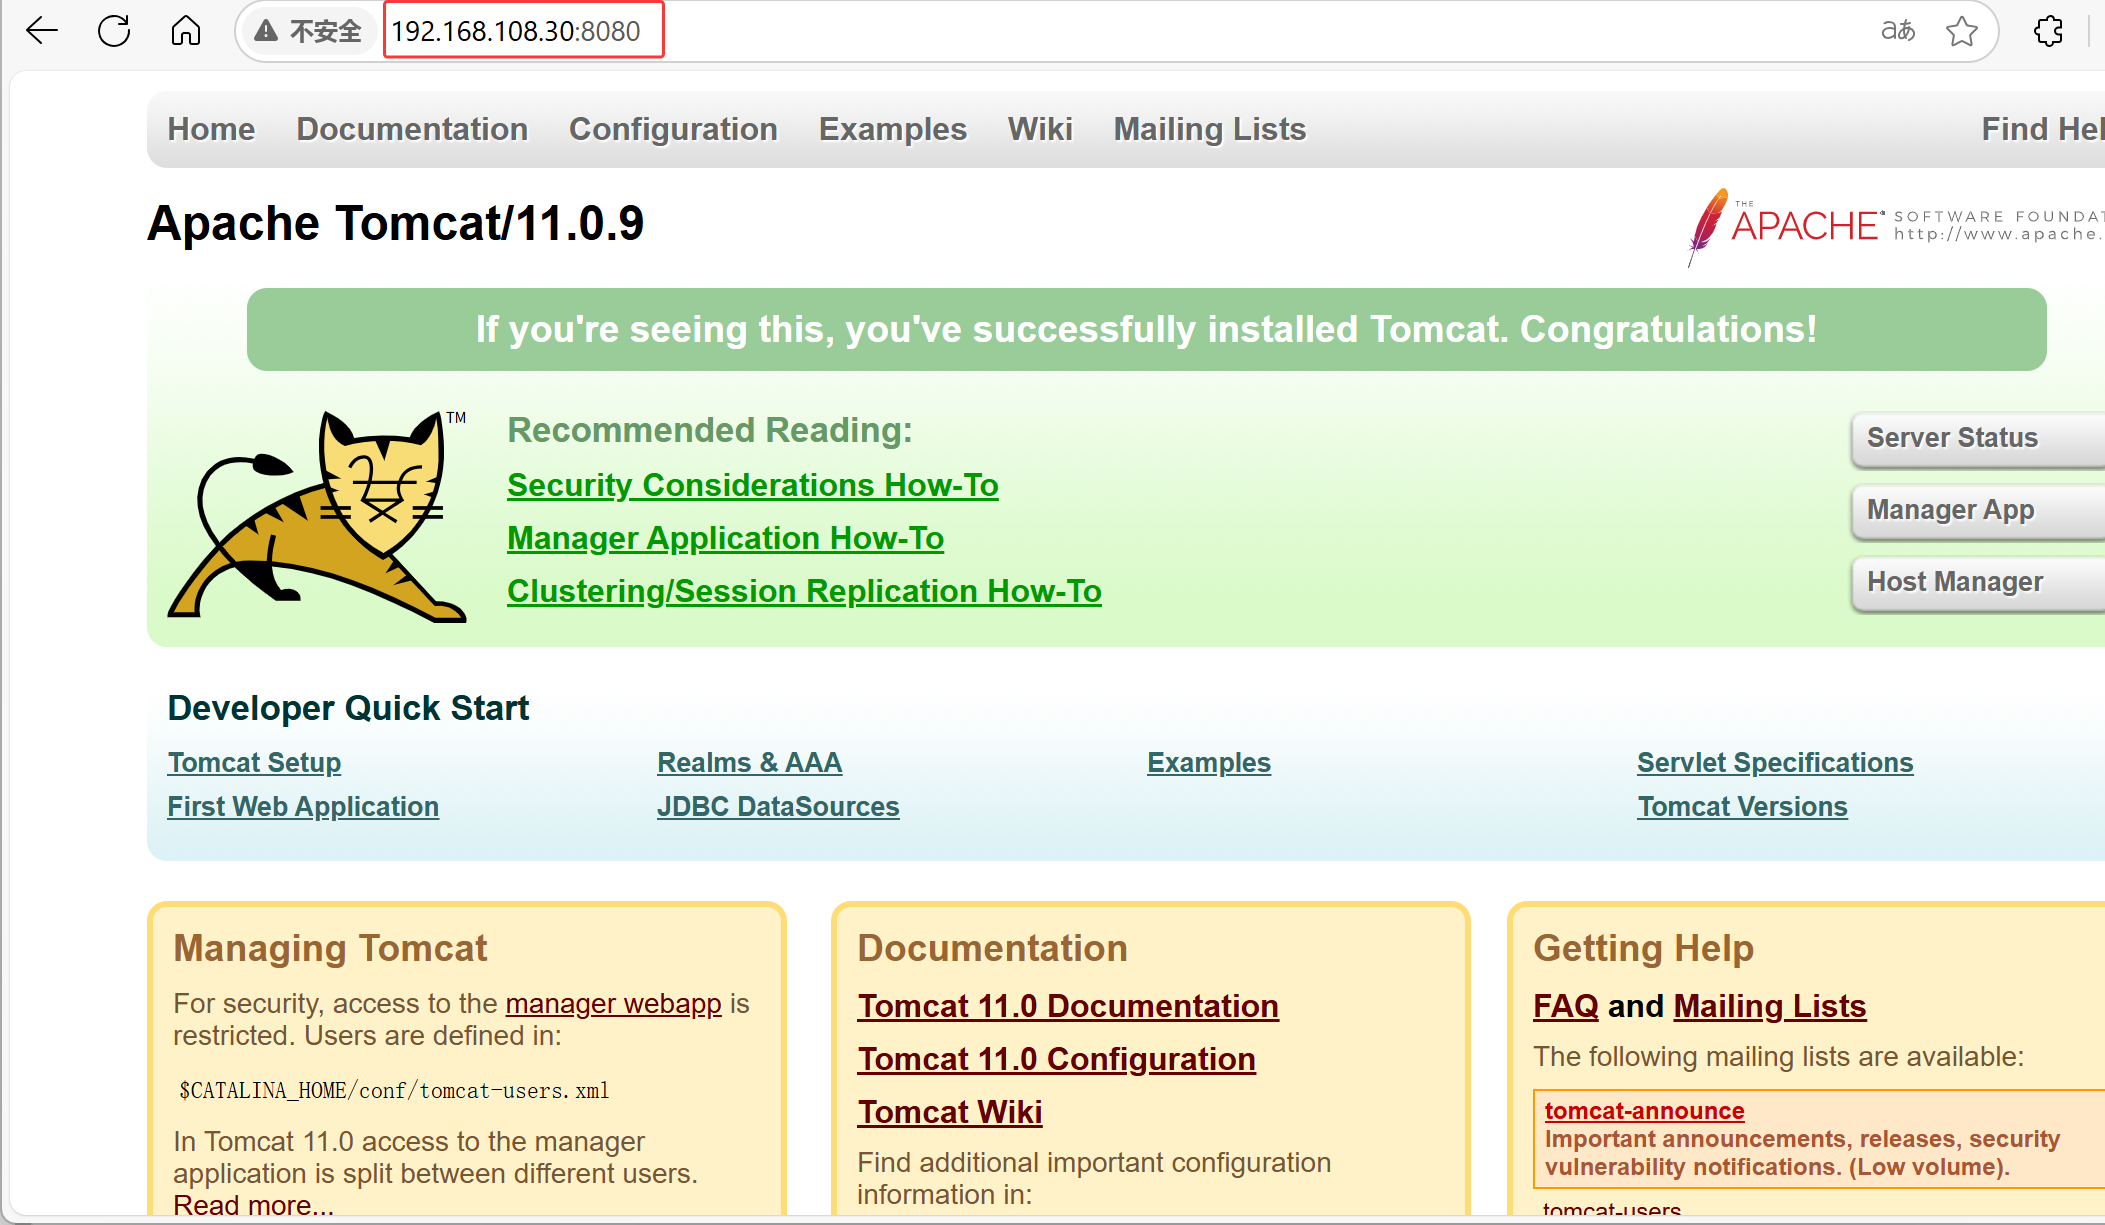Open the tomcat-announce mailing list link
The width and height of the screenshot is (2105, 1225).
click(1644, 1111)
